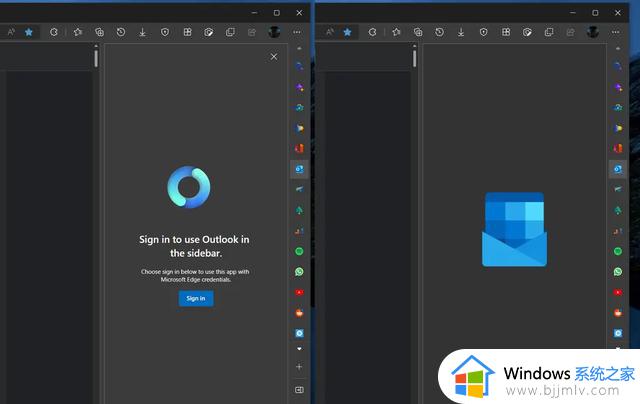Open Collections icon in right window toolbar
This screenshot has height=404, width=640.
click(x=418, y=32)
